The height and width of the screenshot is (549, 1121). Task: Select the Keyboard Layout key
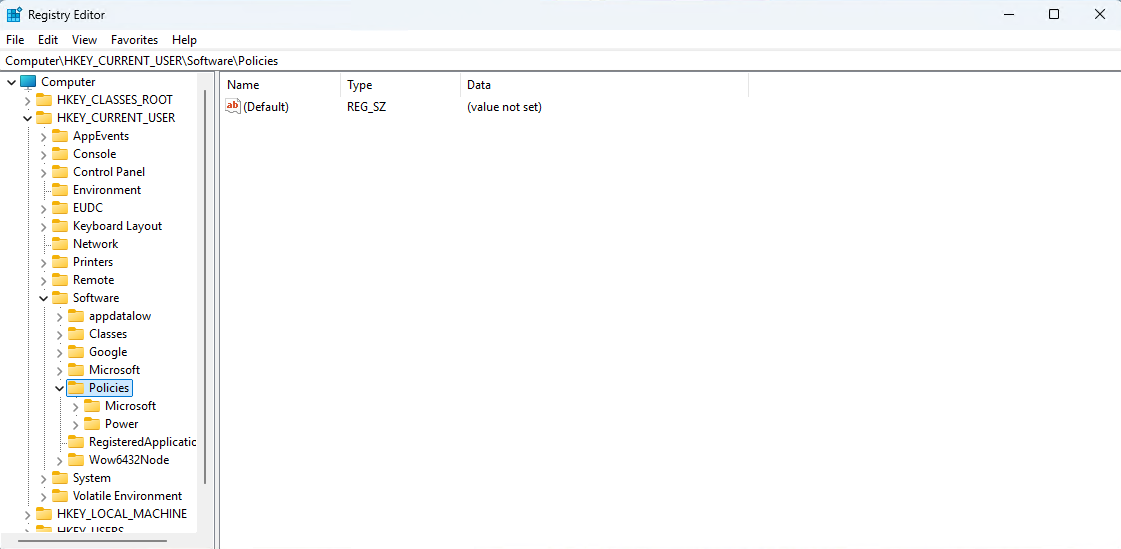(x=117, y=226)
